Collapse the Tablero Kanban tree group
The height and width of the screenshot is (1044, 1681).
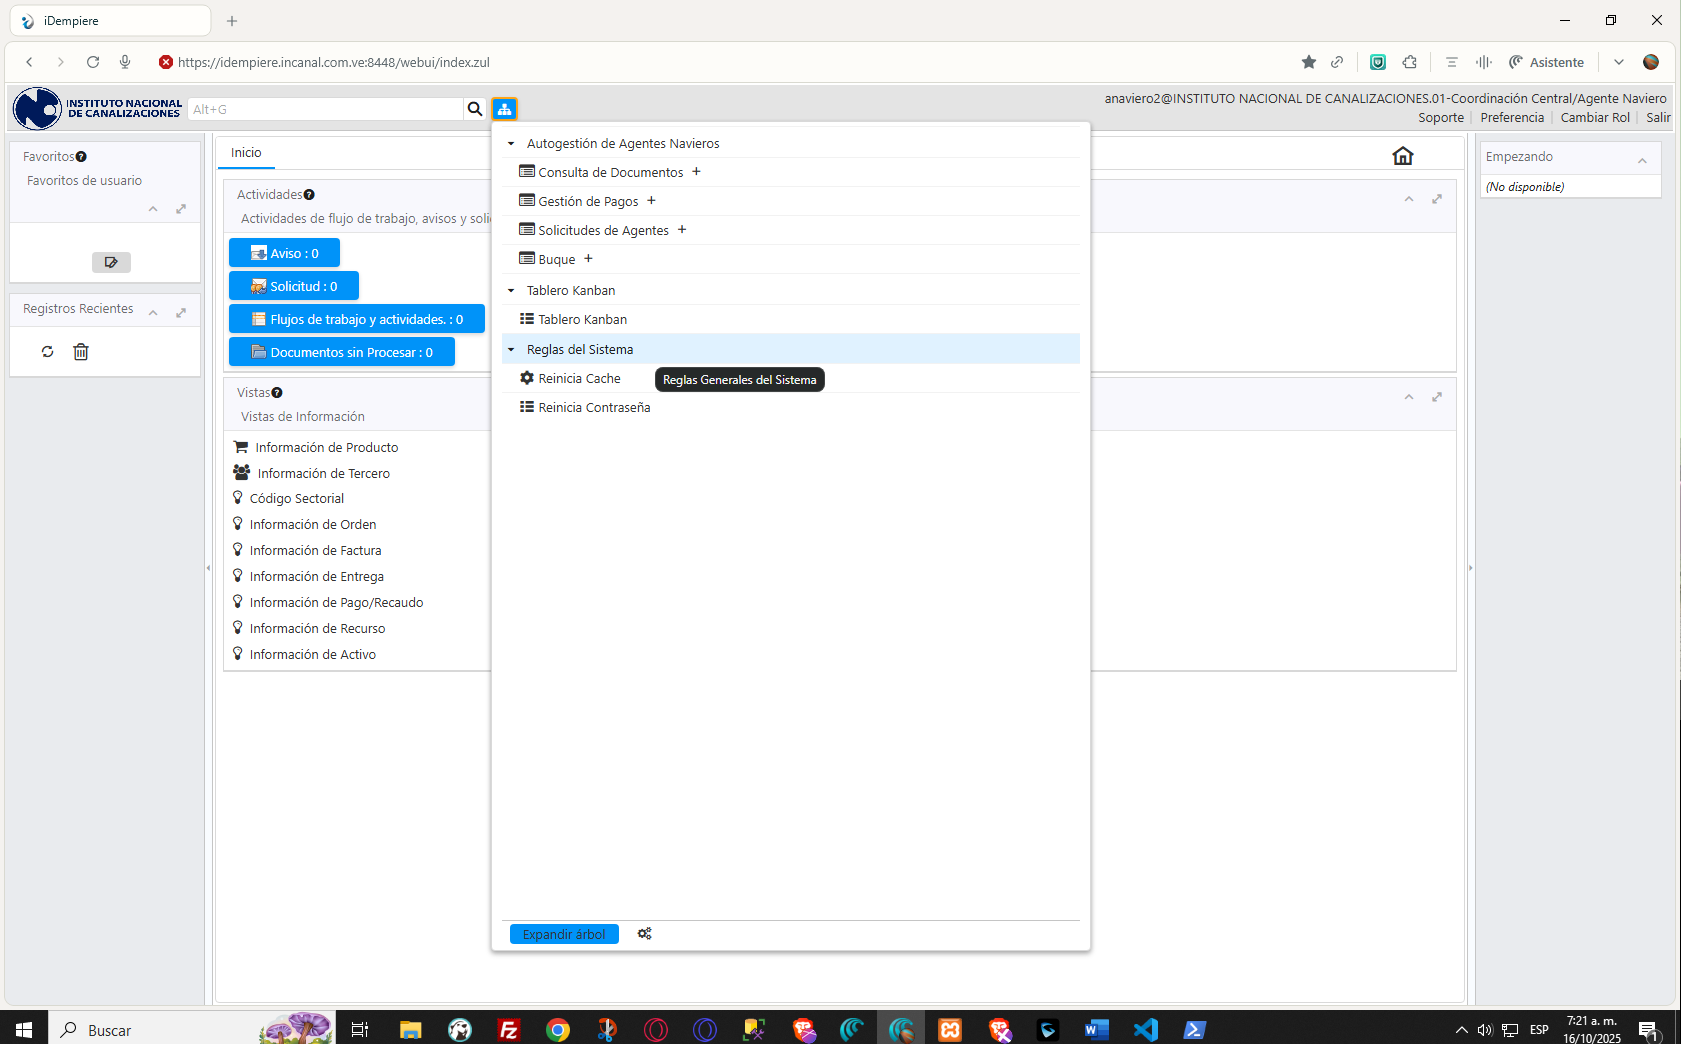[511, 291]
